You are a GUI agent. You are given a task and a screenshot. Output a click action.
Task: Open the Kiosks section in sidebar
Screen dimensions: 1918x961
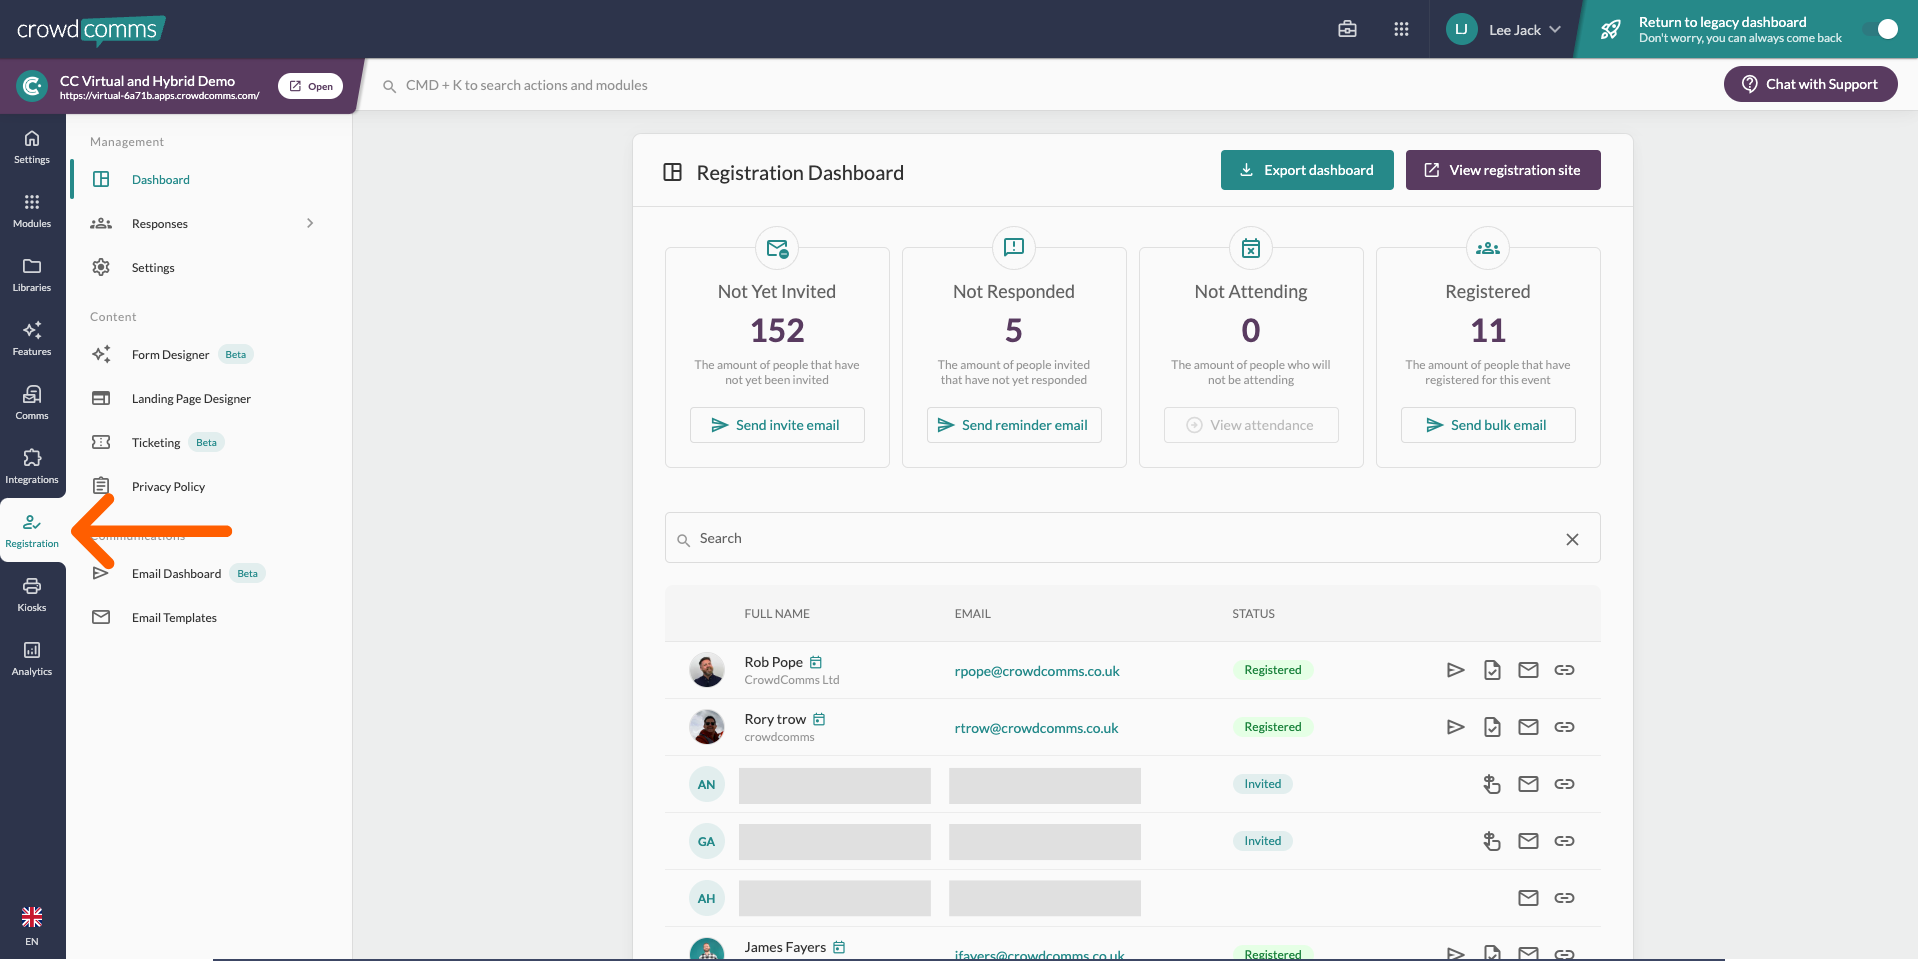click(x=32, y=594)
